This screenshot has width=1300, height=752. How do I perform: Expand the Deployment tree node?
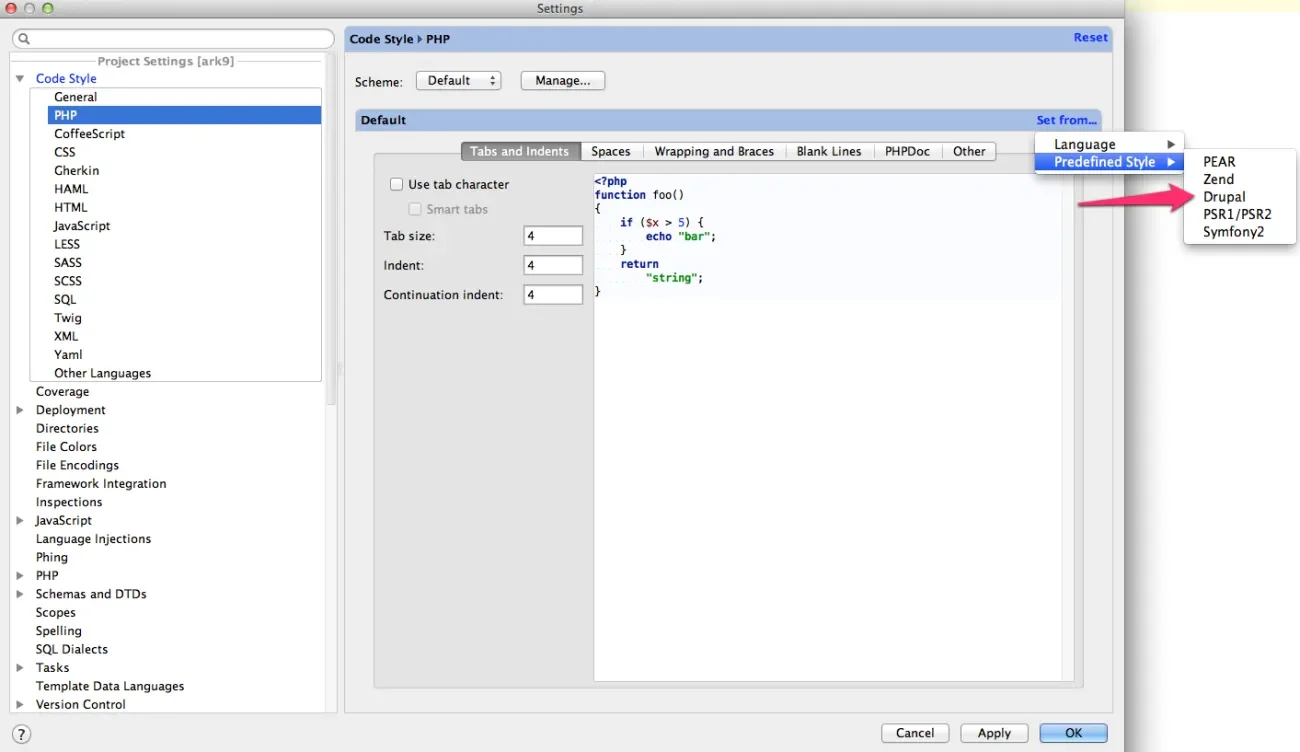tap(20, 410)
